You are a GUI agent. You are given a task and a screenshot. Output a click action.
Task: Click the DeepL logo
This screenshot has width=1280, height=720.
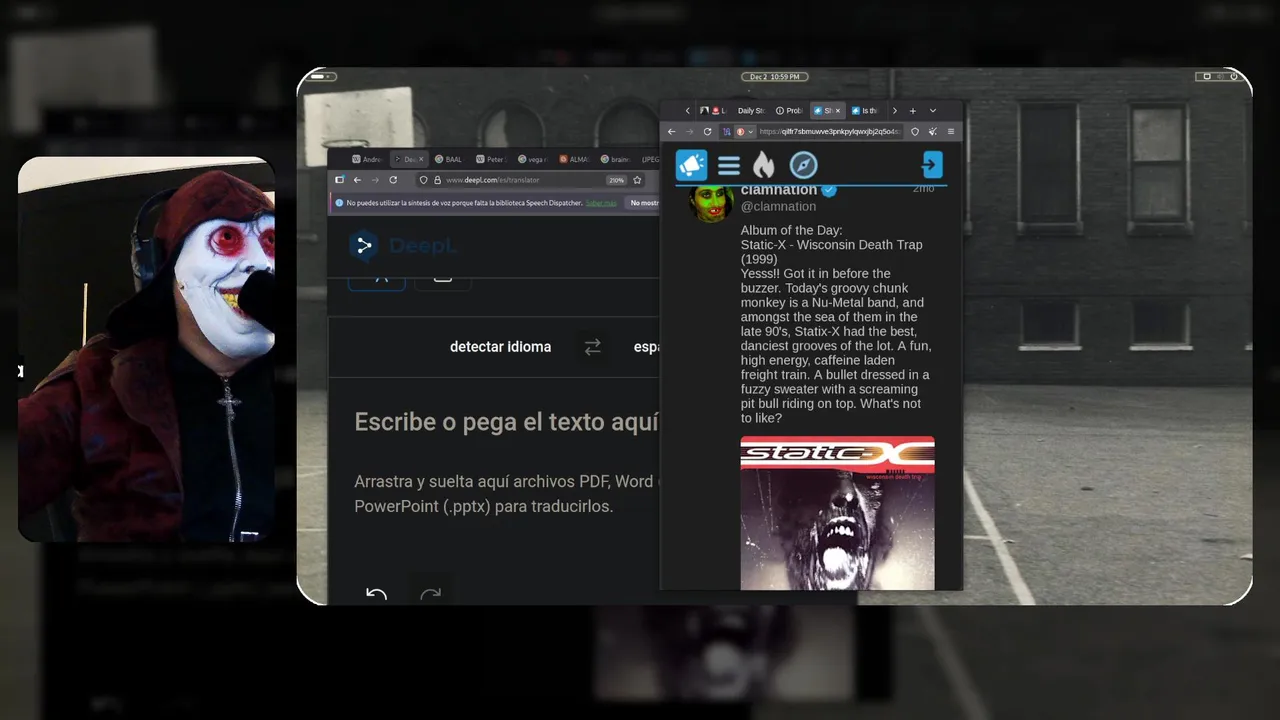tap(404, 245)
